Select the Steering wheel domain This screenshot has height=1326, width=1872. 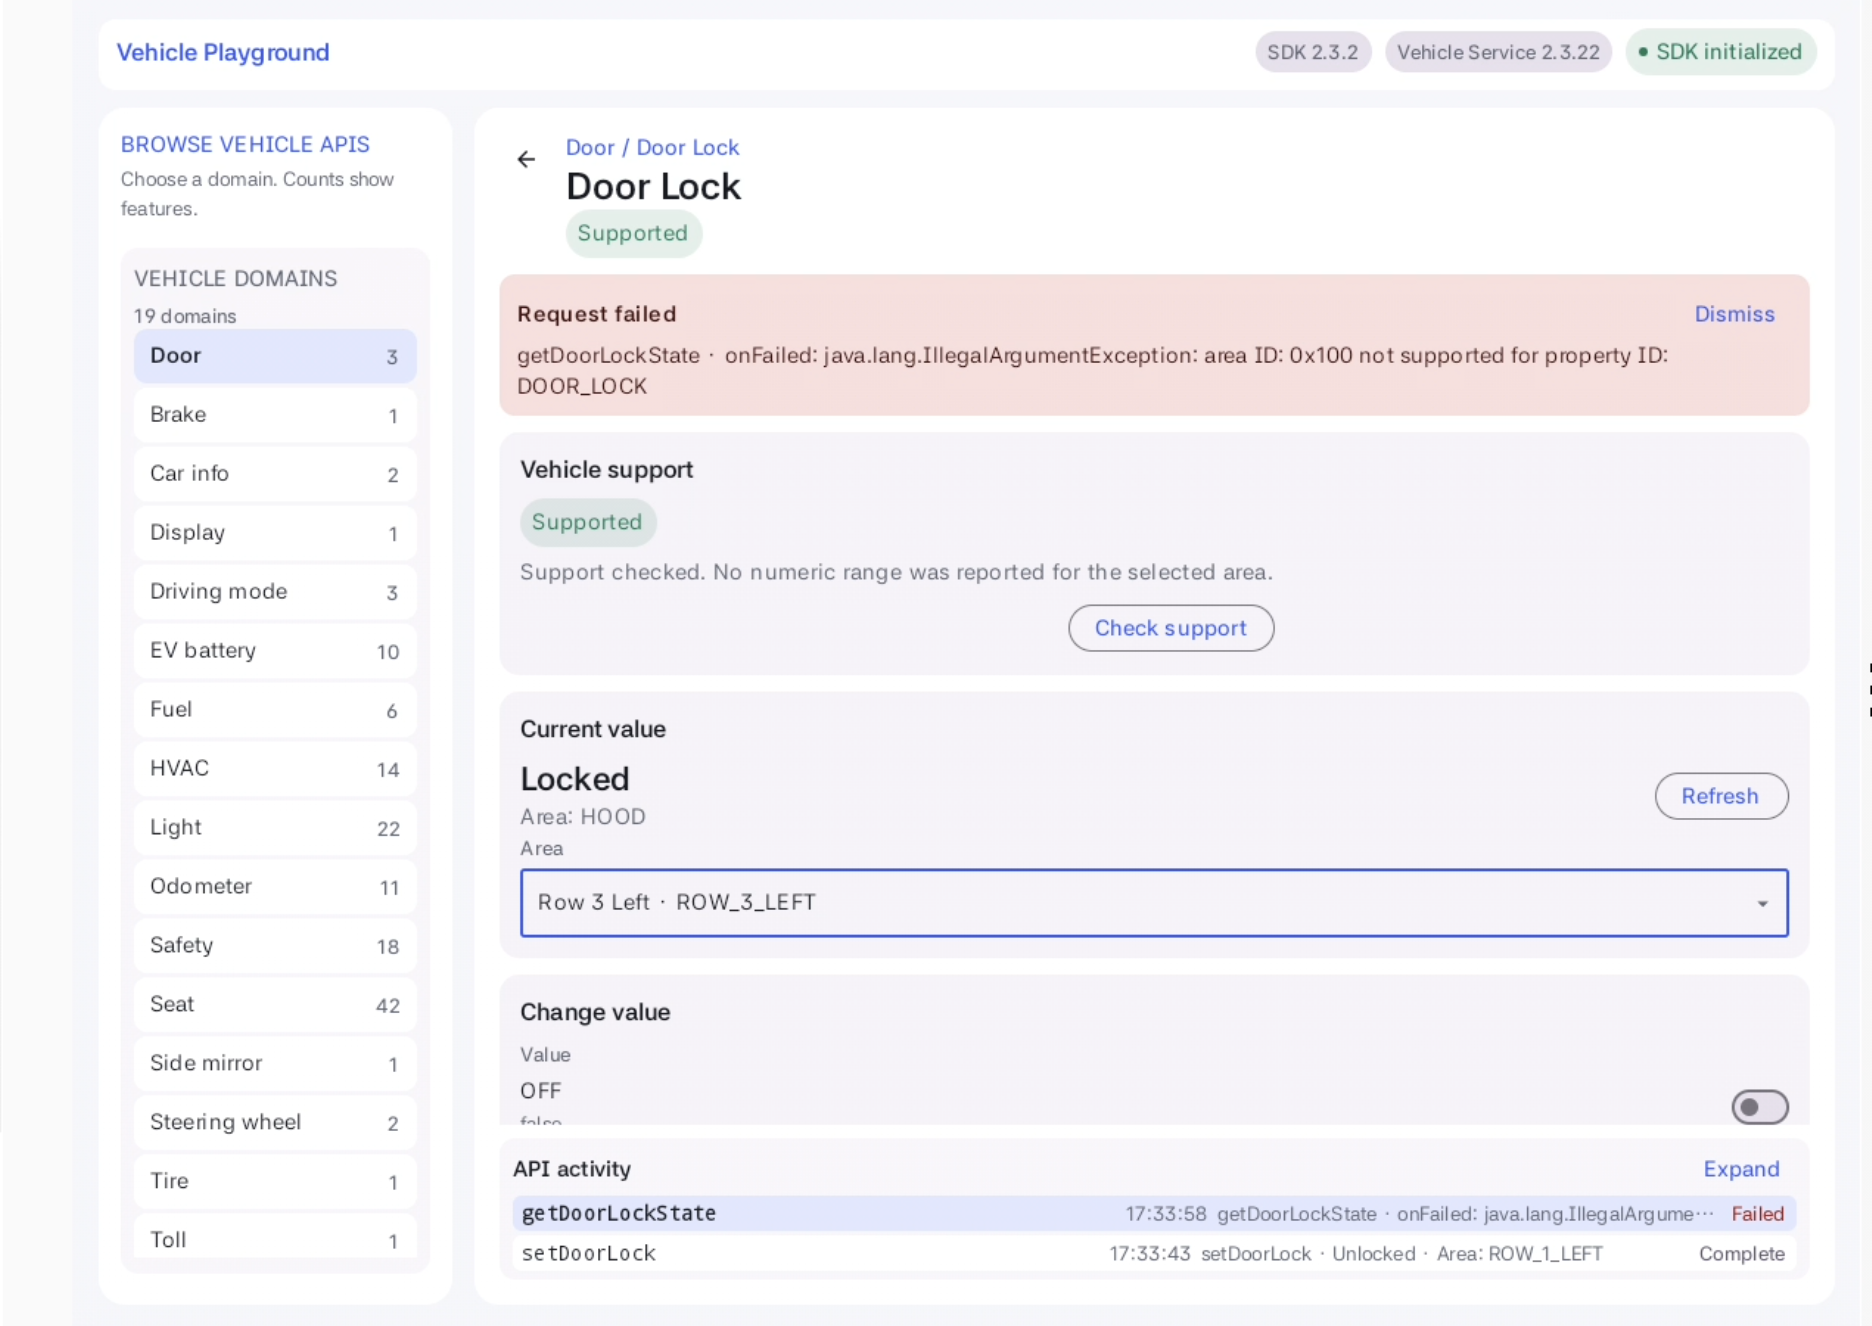tap(275, 1123)
